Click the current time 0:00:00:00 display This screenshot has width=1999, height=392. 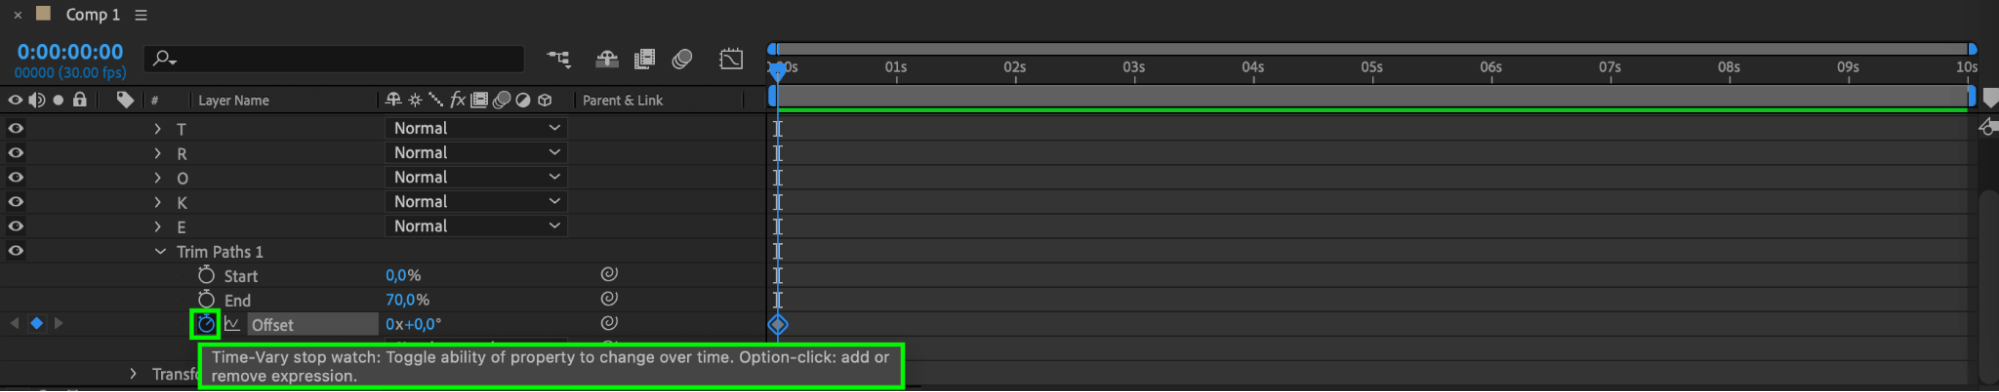pos(70,52)
